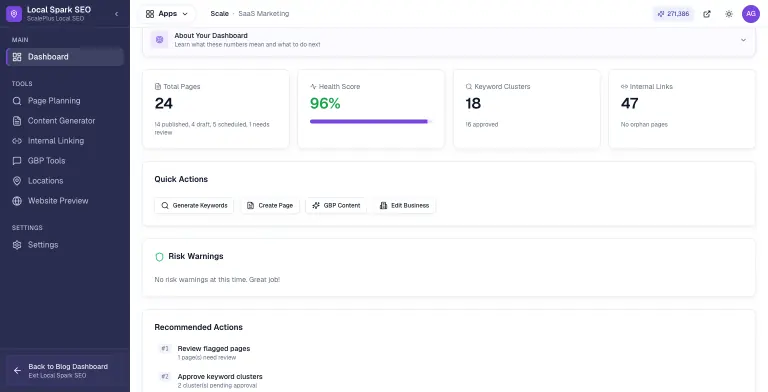Open the Apps dropdown
768x392 pixels.
pyautogui.click(x=167, y=14)
